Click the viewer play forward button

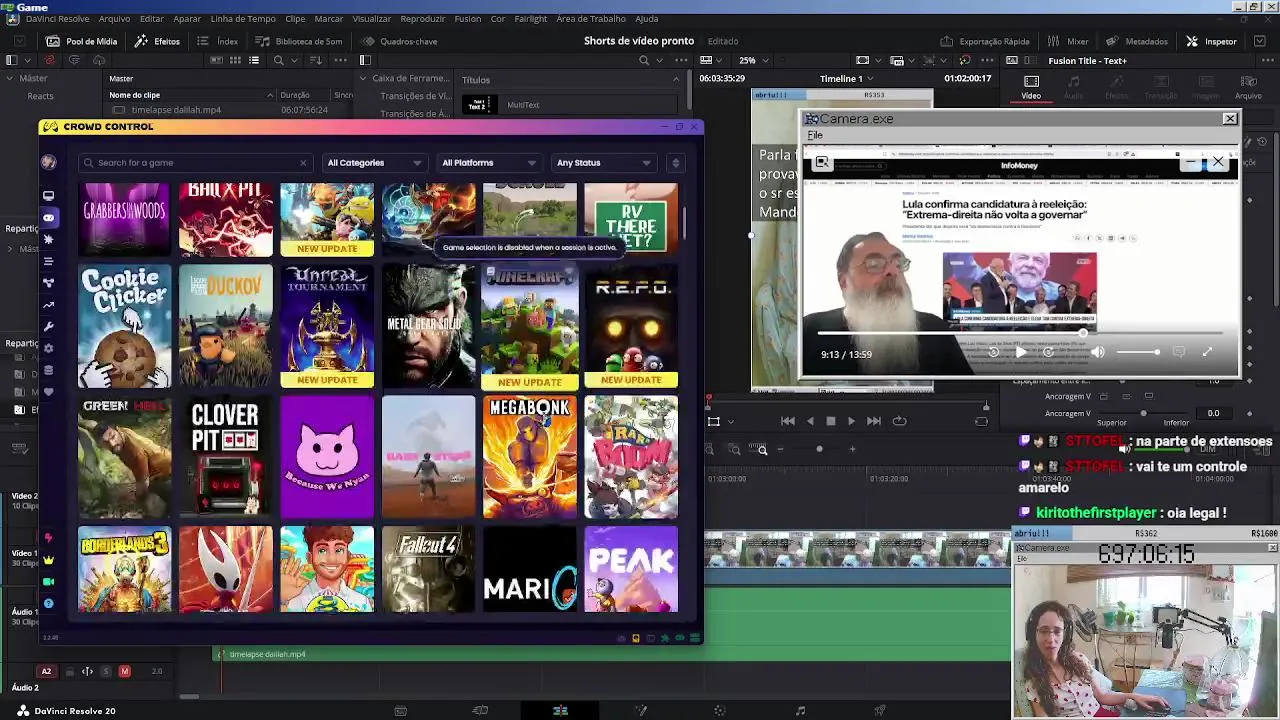[851, 421]
